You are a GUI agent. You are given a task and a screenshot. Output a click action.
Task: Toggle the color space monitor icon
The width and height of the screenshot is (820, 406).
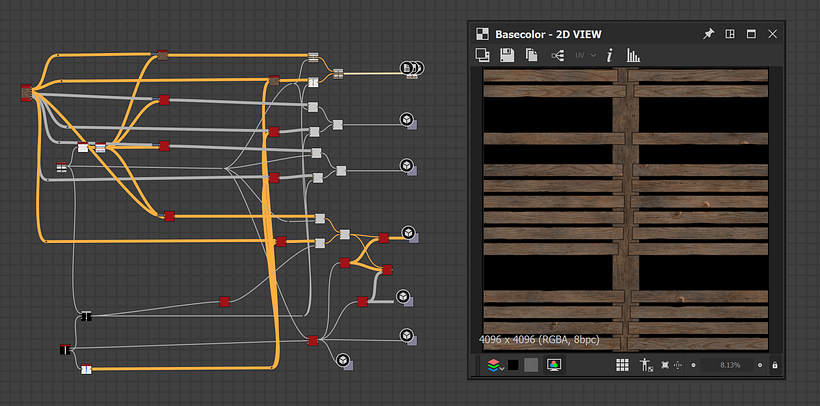[553, 365]
